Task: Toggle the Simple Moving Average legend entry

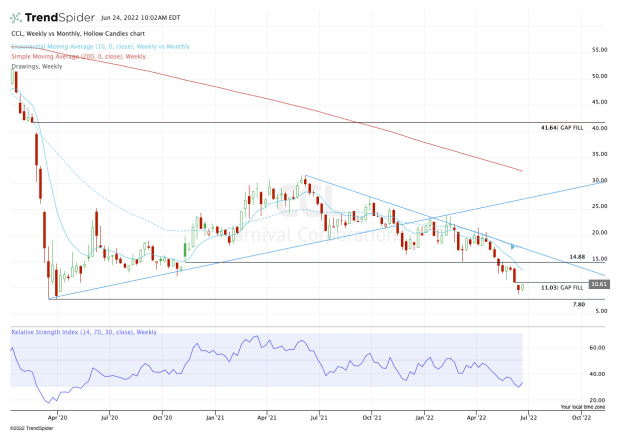Action: coord(75,57)
